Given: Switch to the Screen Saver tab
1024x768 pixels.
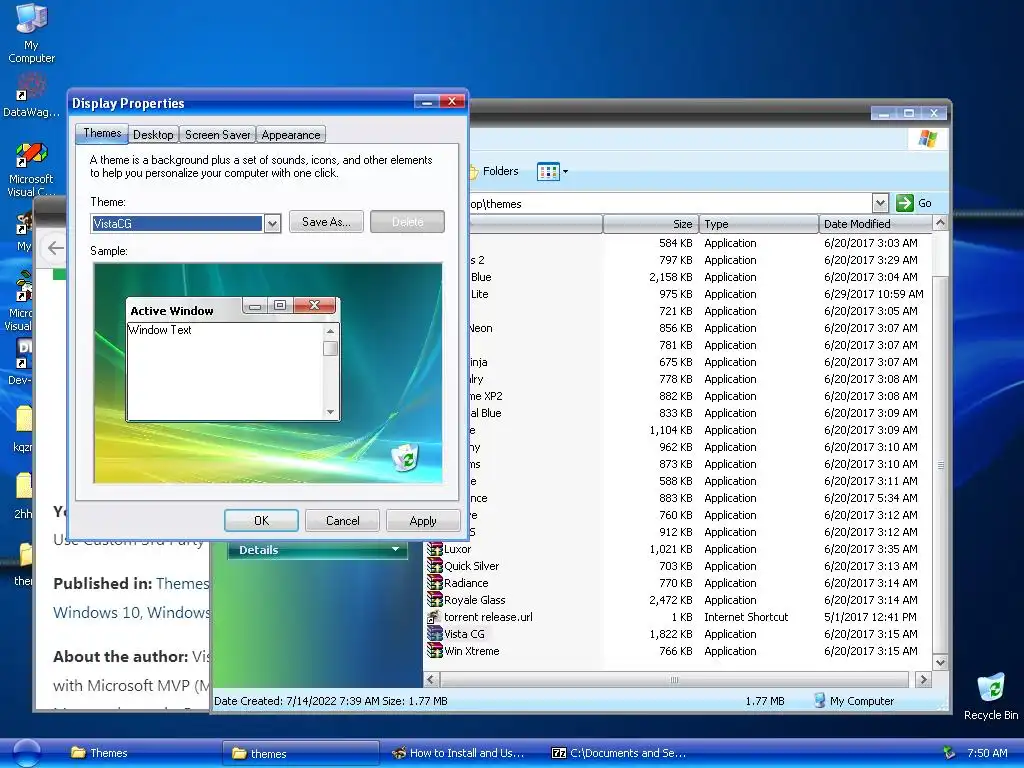Looking at the screenshot, I should [217, 135].
